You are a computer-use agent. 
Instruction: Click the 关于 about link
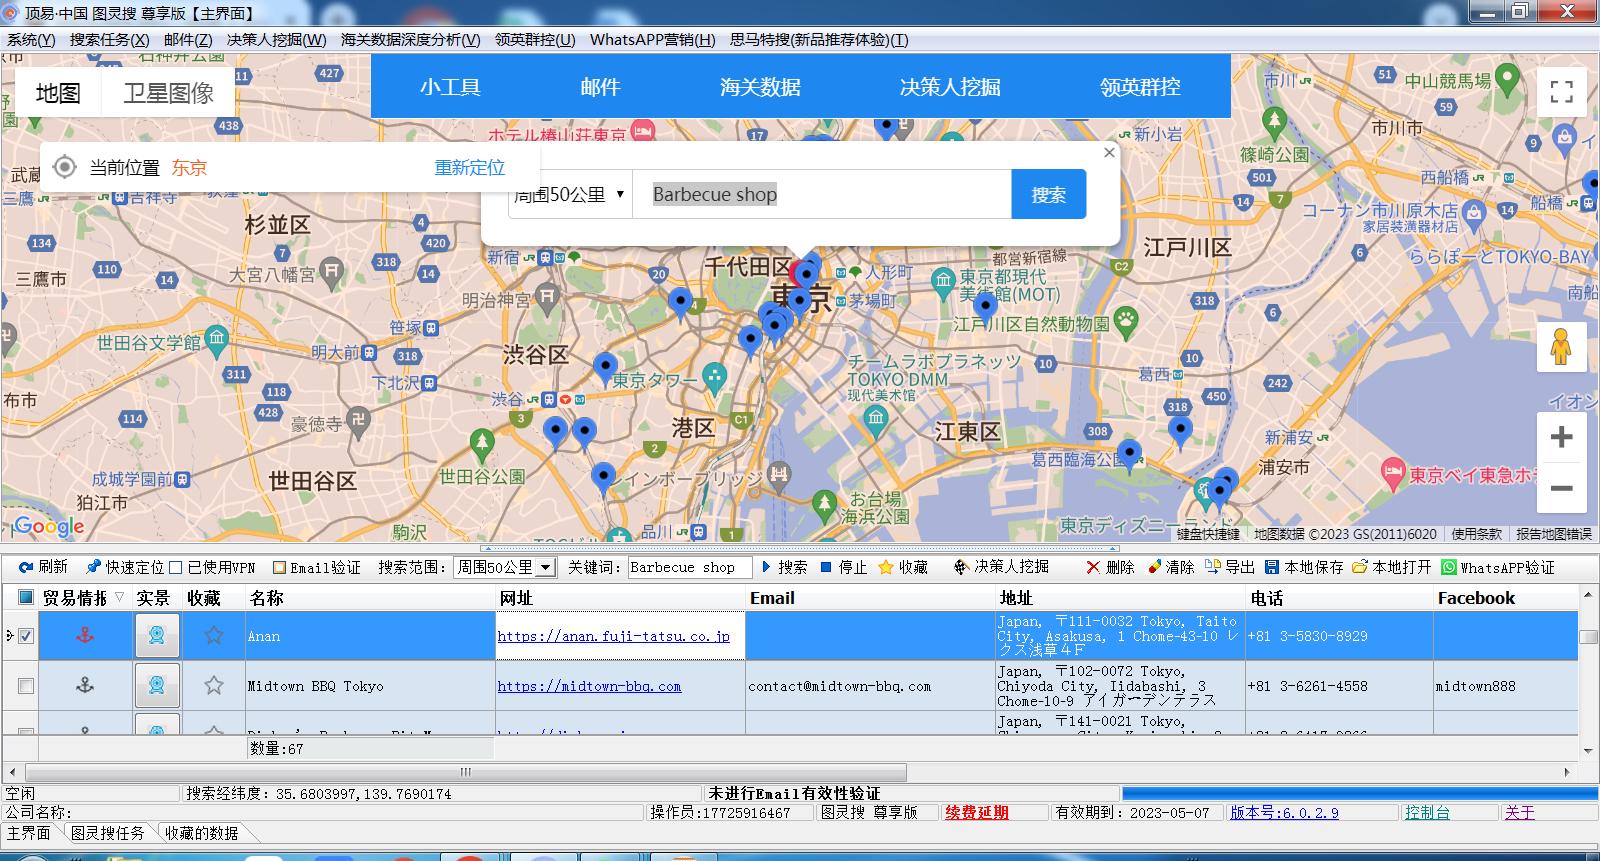pos(1519,812)
